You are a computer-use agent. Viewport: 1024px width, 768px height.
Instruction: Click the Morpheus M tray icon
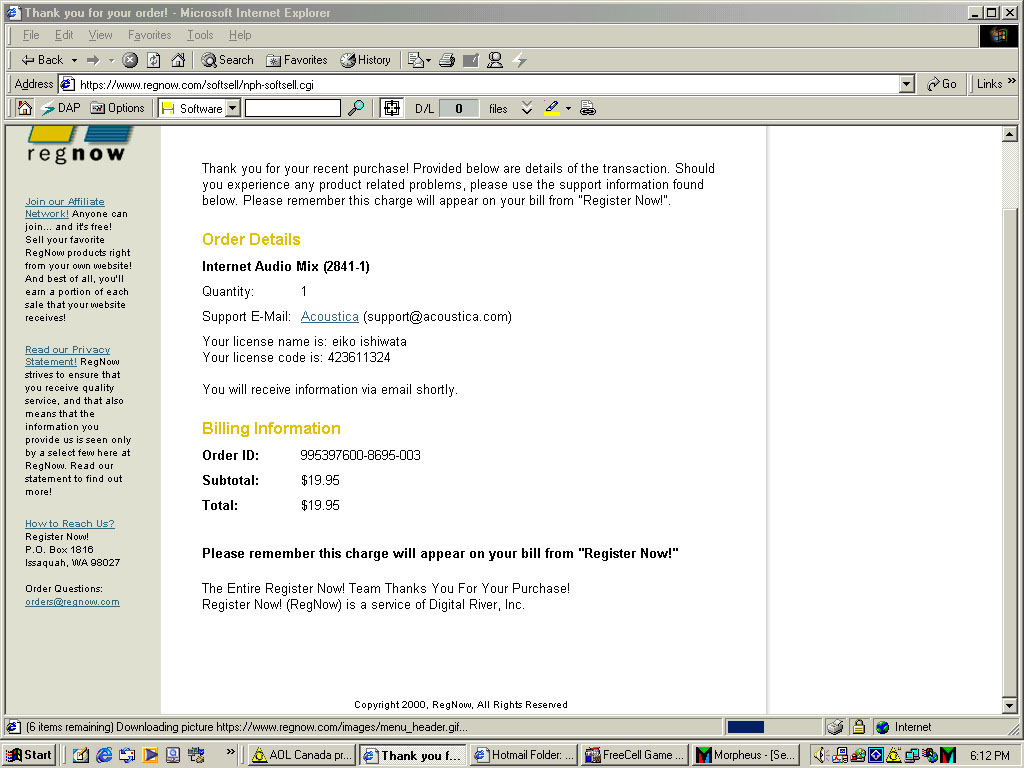(x=948, y=756)
